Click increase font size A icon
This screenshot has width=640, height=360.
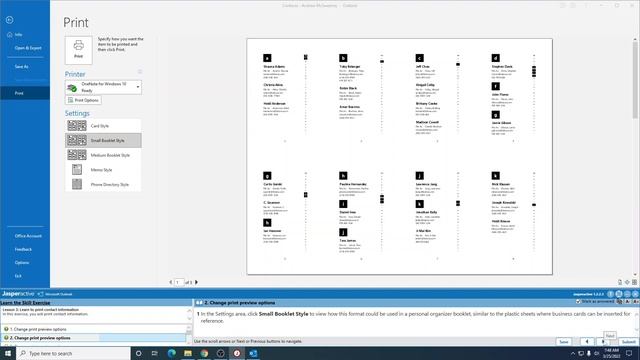636,302
